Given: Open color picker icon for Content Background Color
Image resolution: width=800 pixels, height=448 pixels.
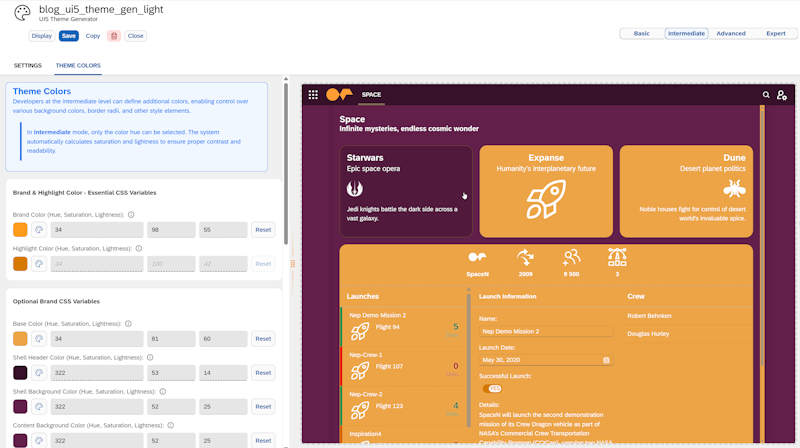Looking at the screenshot, I should (39, 440).
